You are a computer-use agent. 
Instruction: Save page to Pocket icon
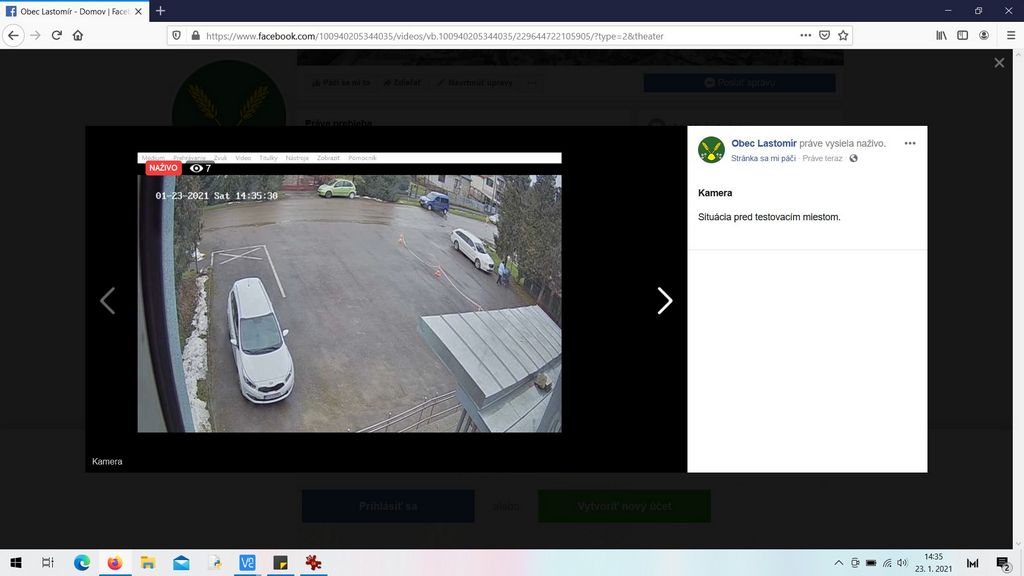(825, 35)
